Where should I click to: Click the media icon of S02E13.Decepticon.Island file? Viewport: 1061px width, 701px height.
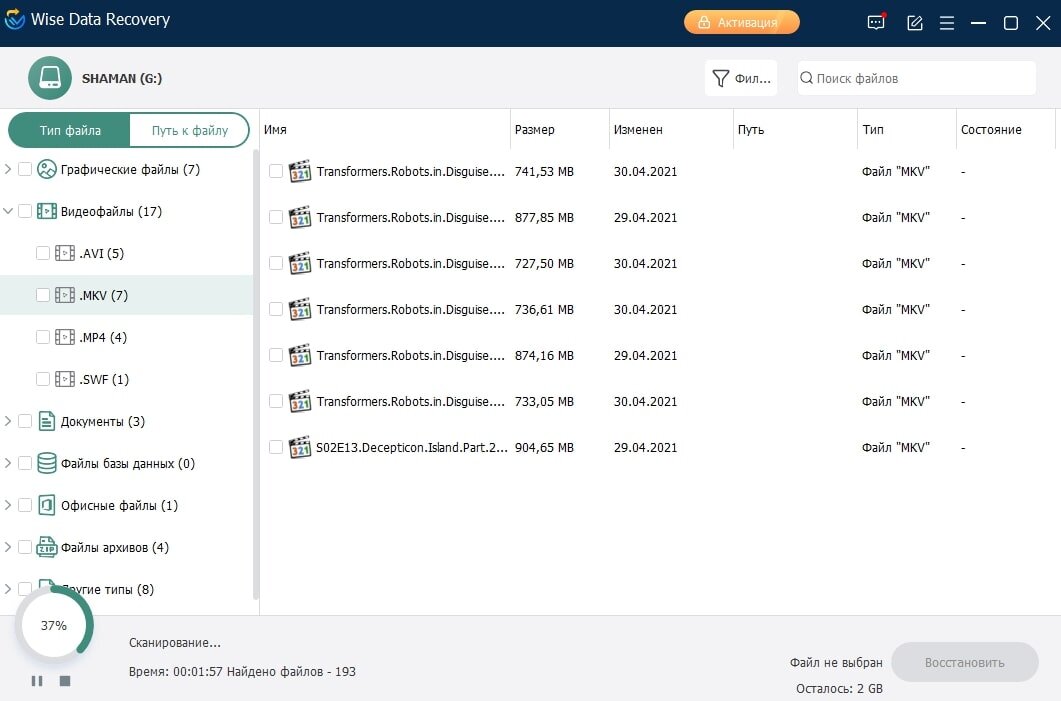pos(300,447)
